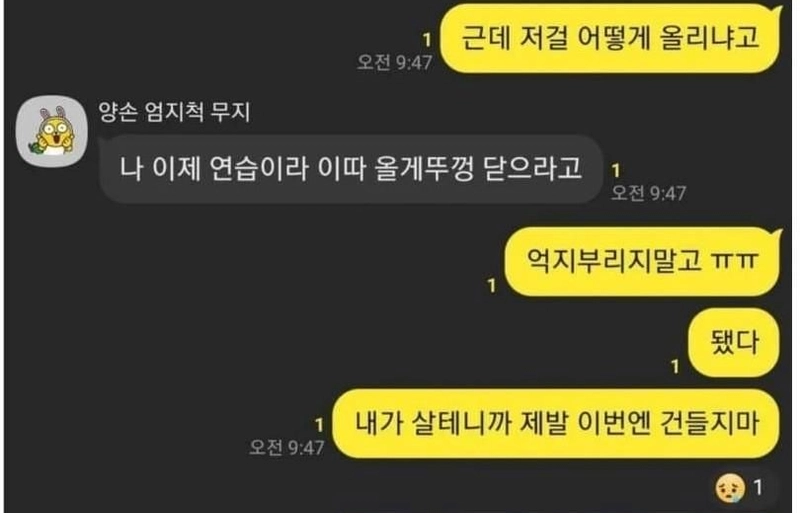The width and height of the screenshot is (800, 513).
Task: Click unread count beside the gray received message
Action: (616, 170)
